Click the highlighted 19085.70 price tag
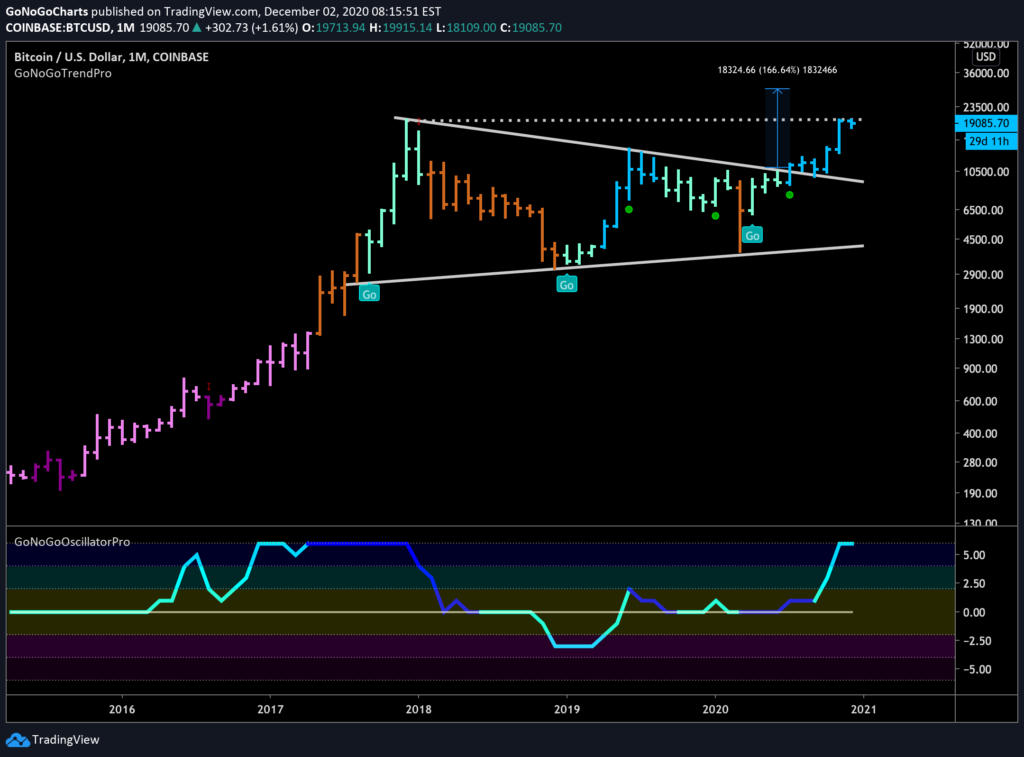The height and width of the screenshot is (757, 1024). 987,123
